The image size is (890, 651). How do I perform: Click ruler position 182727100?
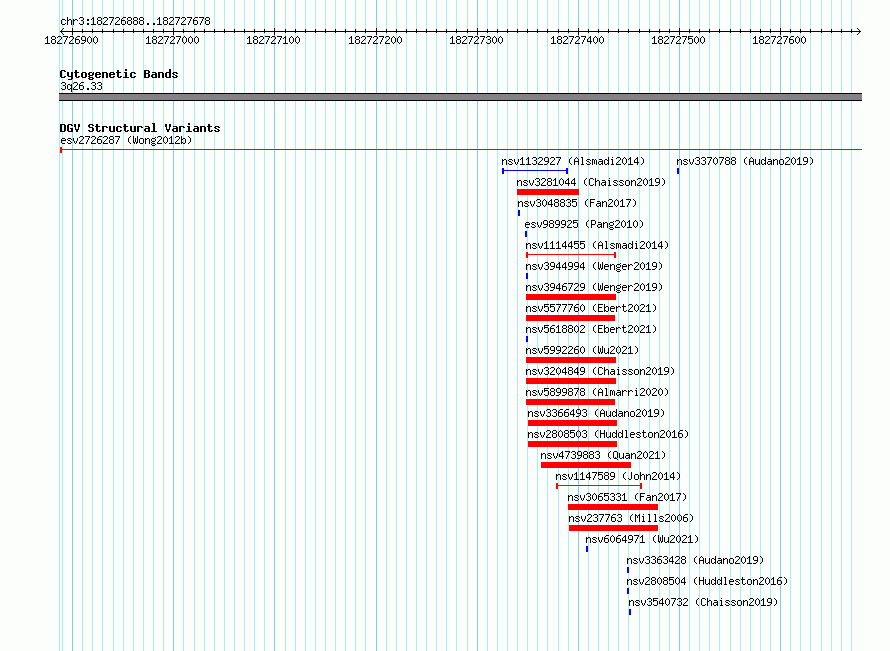click(x=273, y=40)
